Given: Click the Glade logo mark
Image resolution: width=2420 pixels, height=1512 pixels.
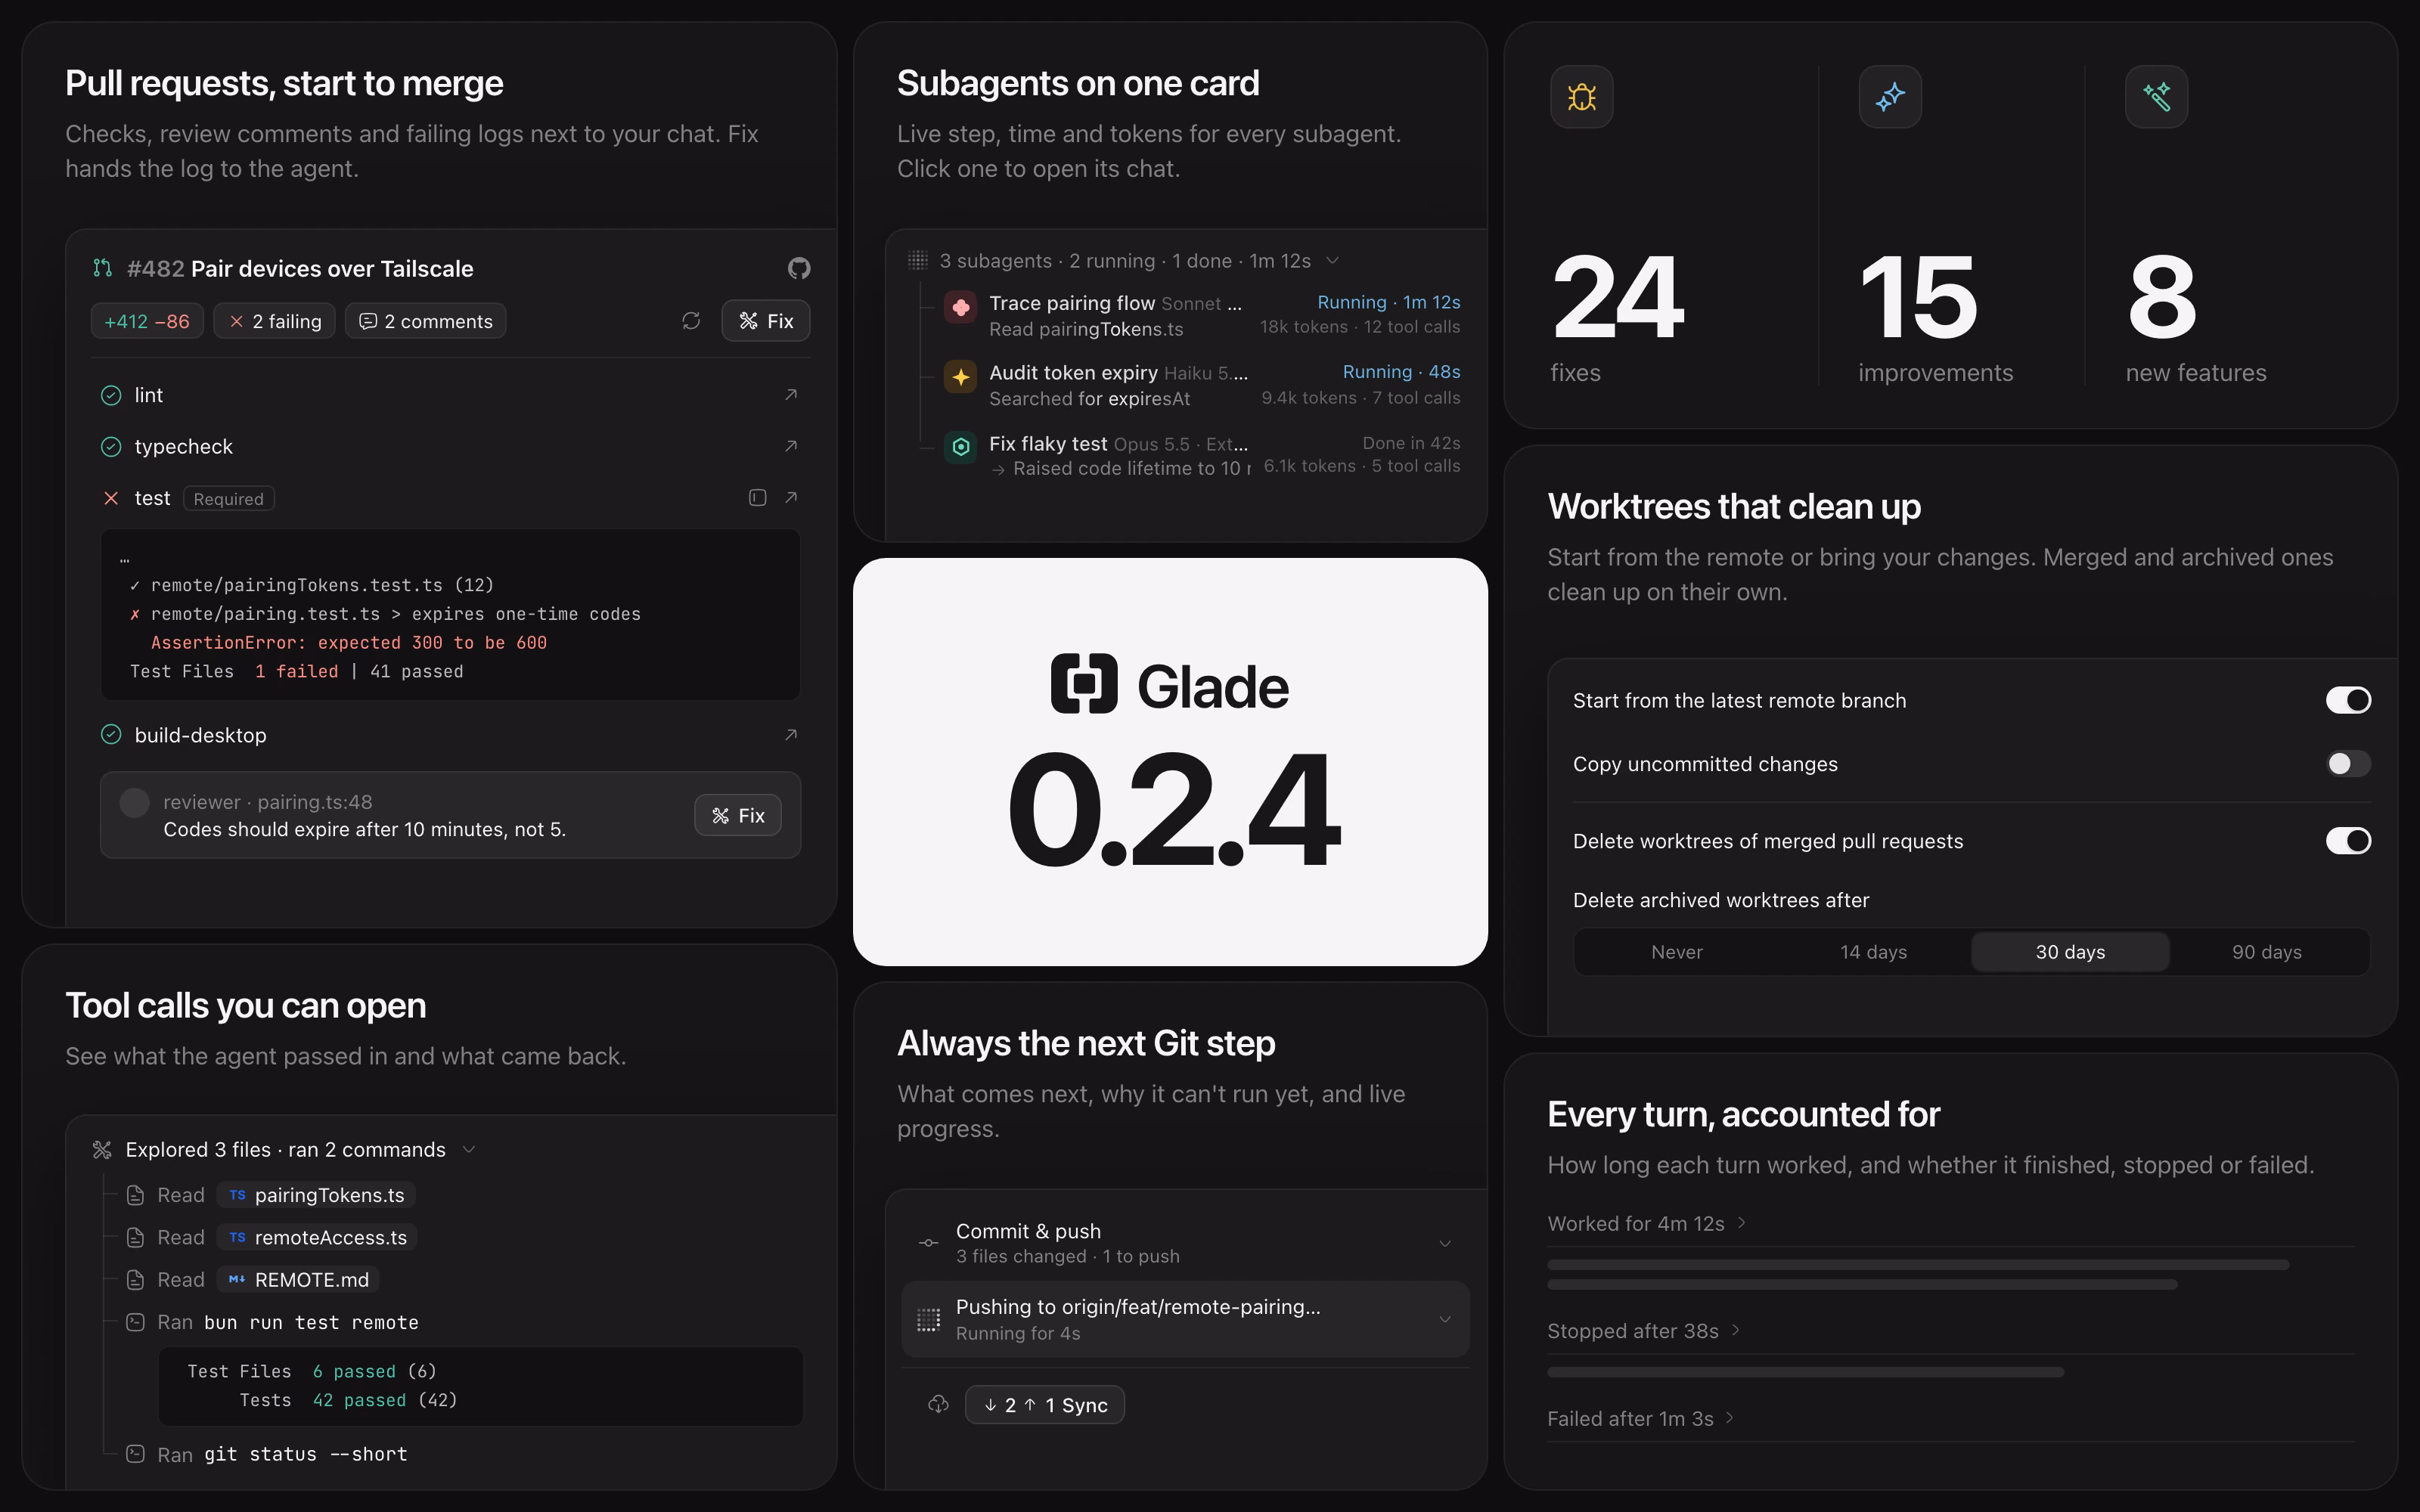Looking at the screenshot, I should [x=1084, y=683].
